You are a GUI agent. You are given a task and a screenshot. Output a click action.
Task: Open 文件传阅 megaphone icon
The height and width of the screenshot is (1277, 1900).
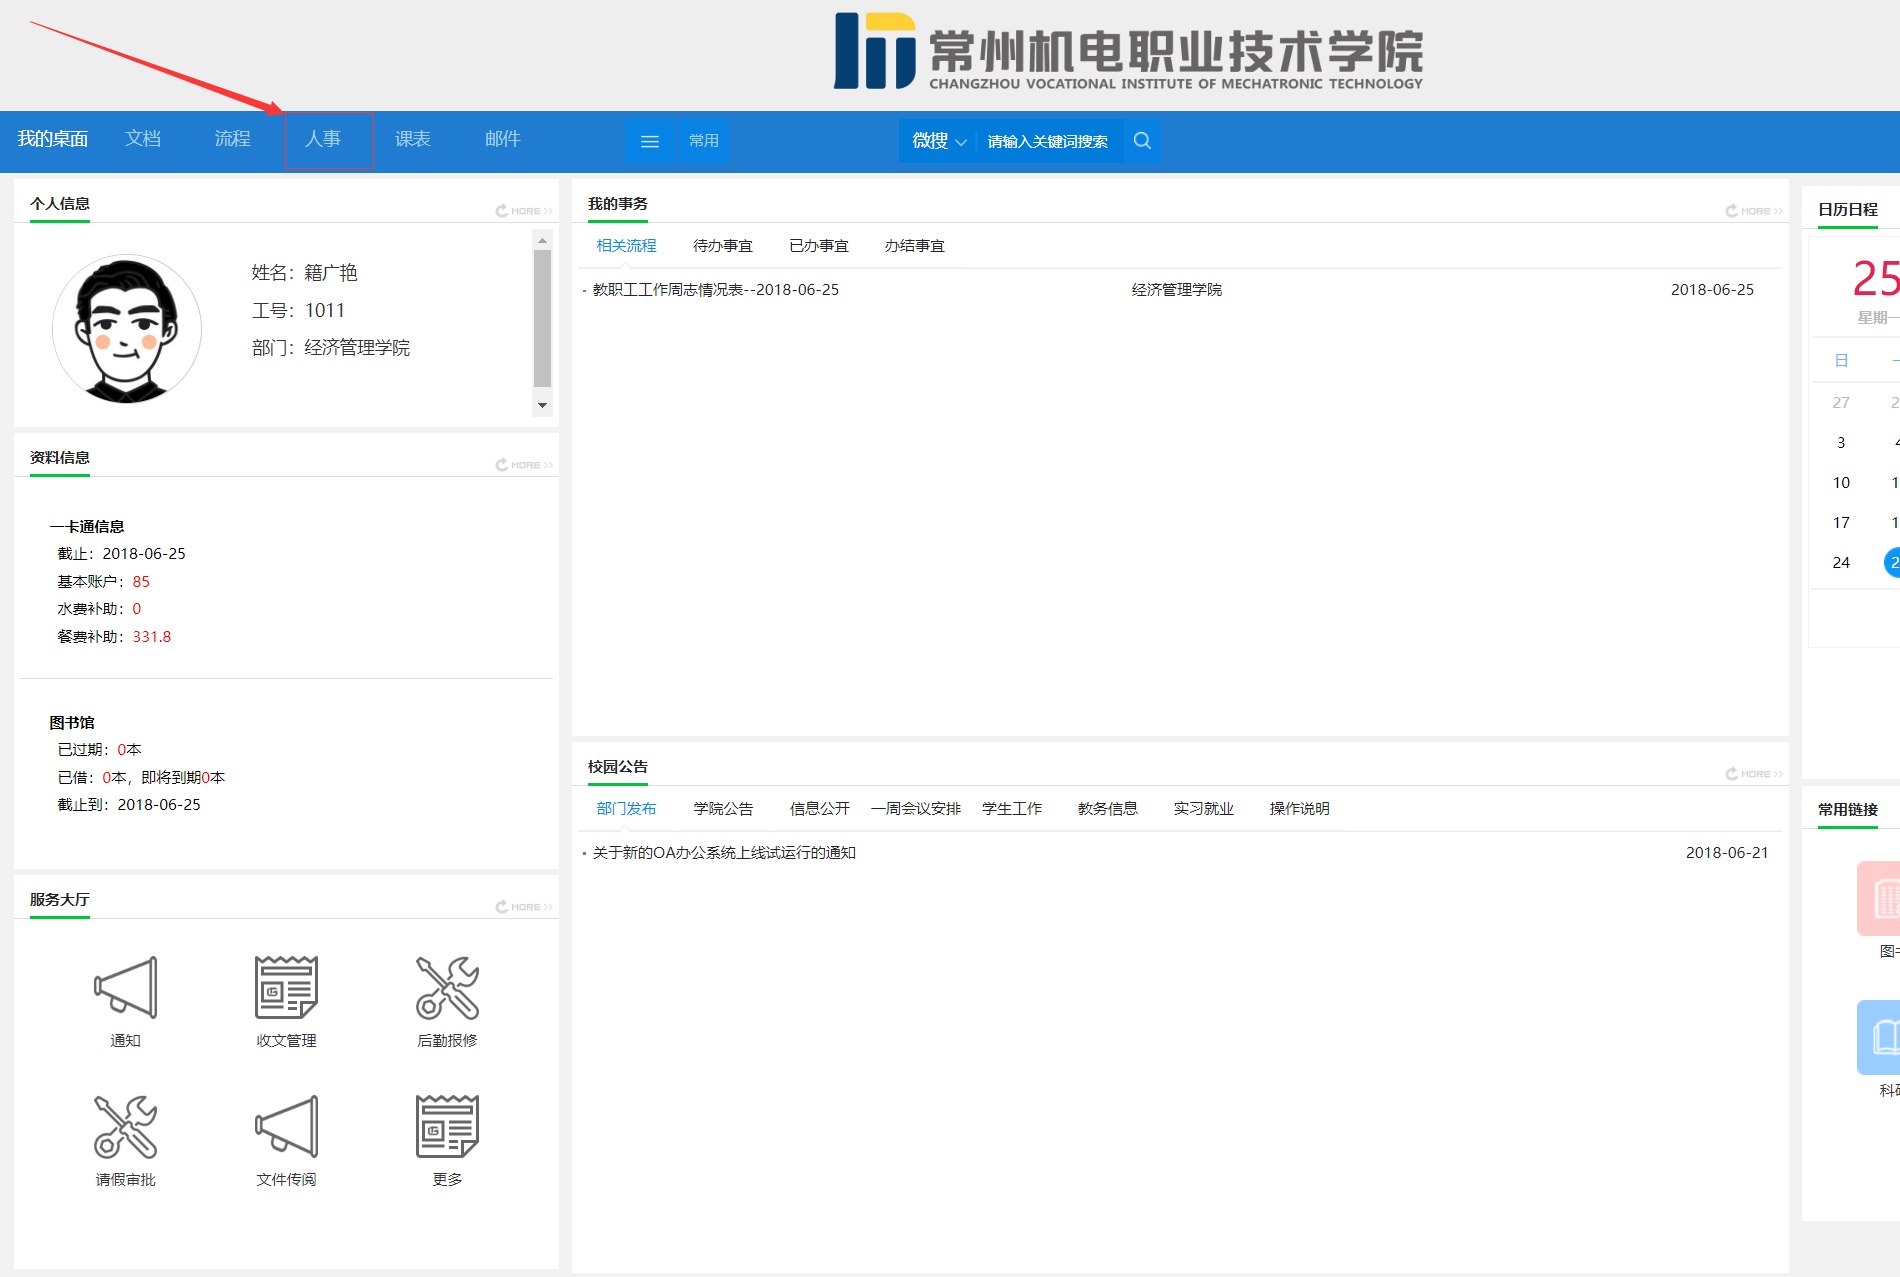tap(286, 1127)
